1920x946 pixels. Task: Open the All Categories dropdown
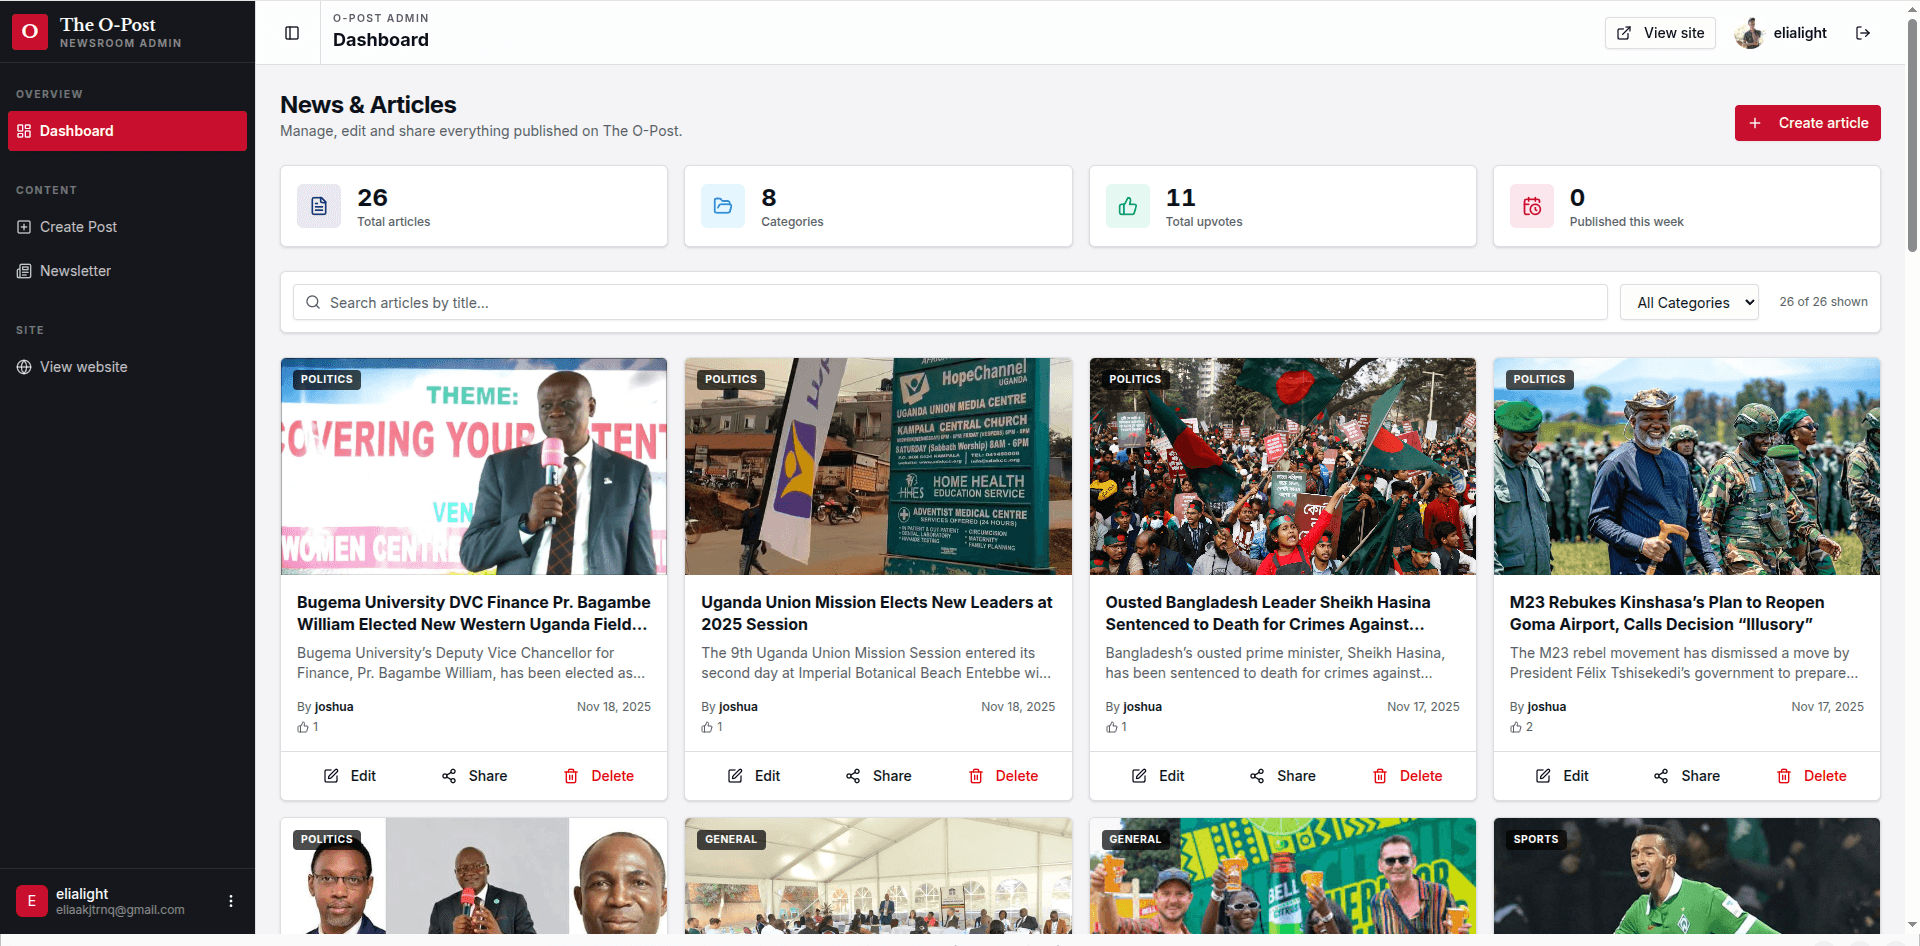click(x=1689, y=302)
